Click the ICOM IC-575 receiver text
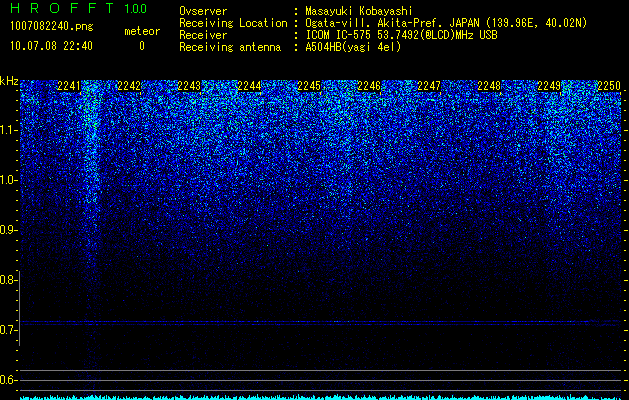This screenshot has height=400, width=629. coord(401,35)
